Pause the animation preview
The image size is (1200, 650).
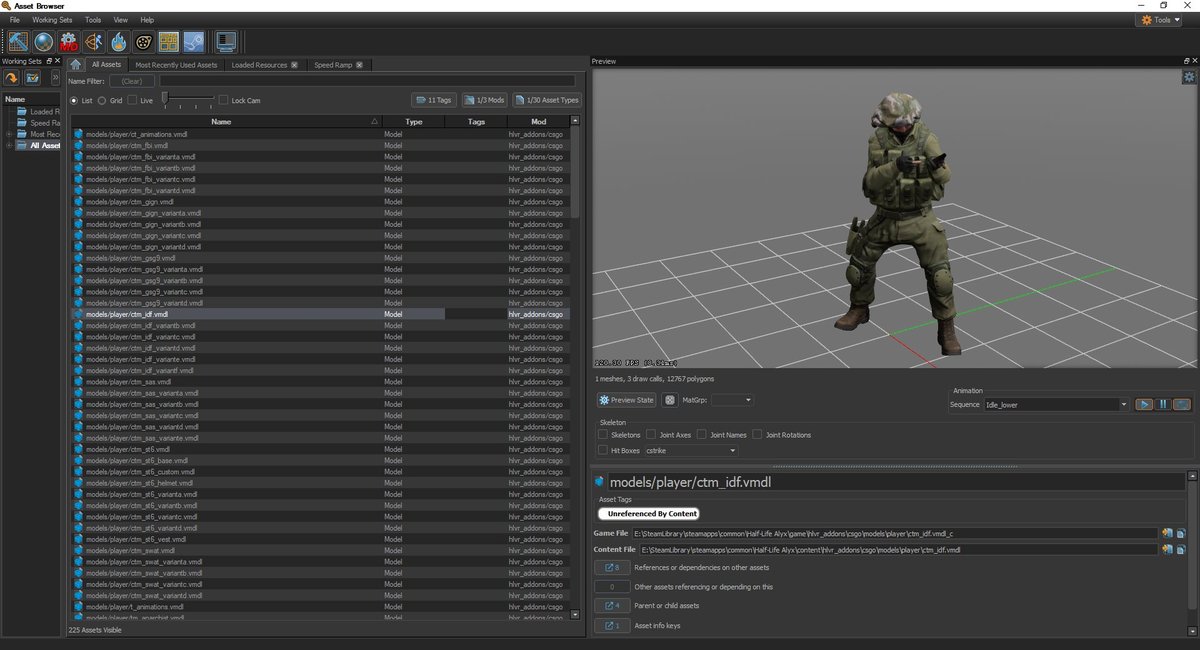pos(1163,405)
